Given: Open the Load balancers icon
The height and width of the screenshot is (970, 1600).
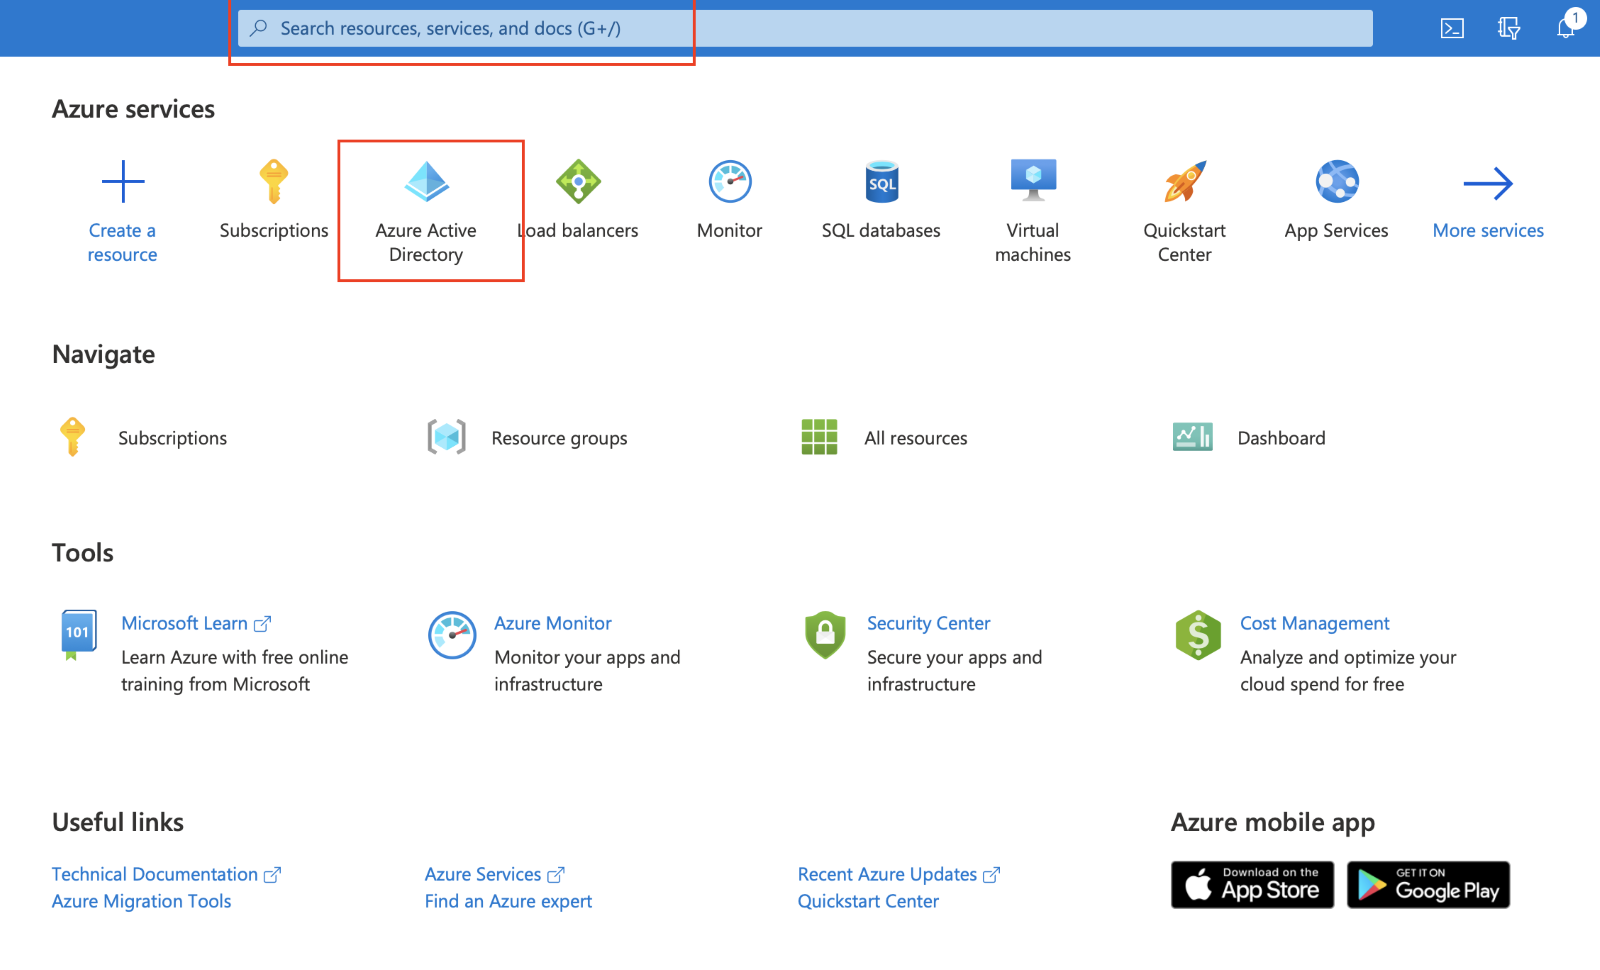Looking at the screenshot, I should [x=578, y=182].
